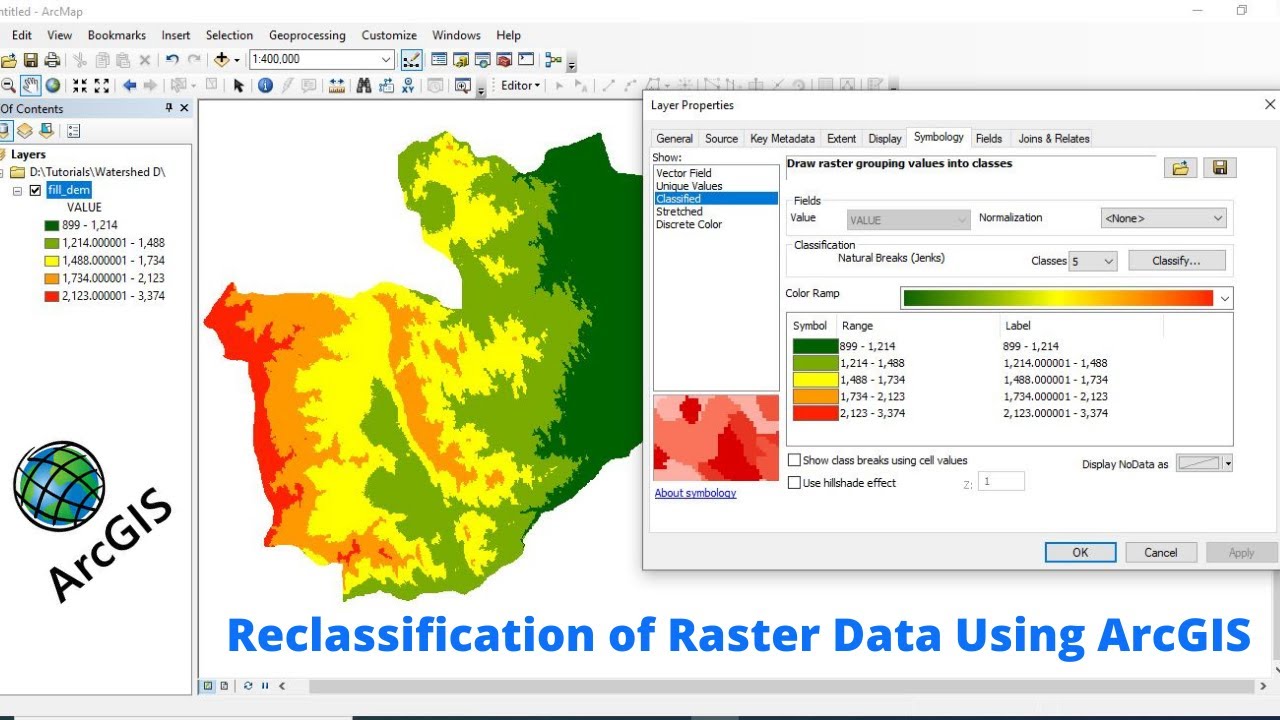
Task: Open a map document with the folder icon
Action: (9, 60)
